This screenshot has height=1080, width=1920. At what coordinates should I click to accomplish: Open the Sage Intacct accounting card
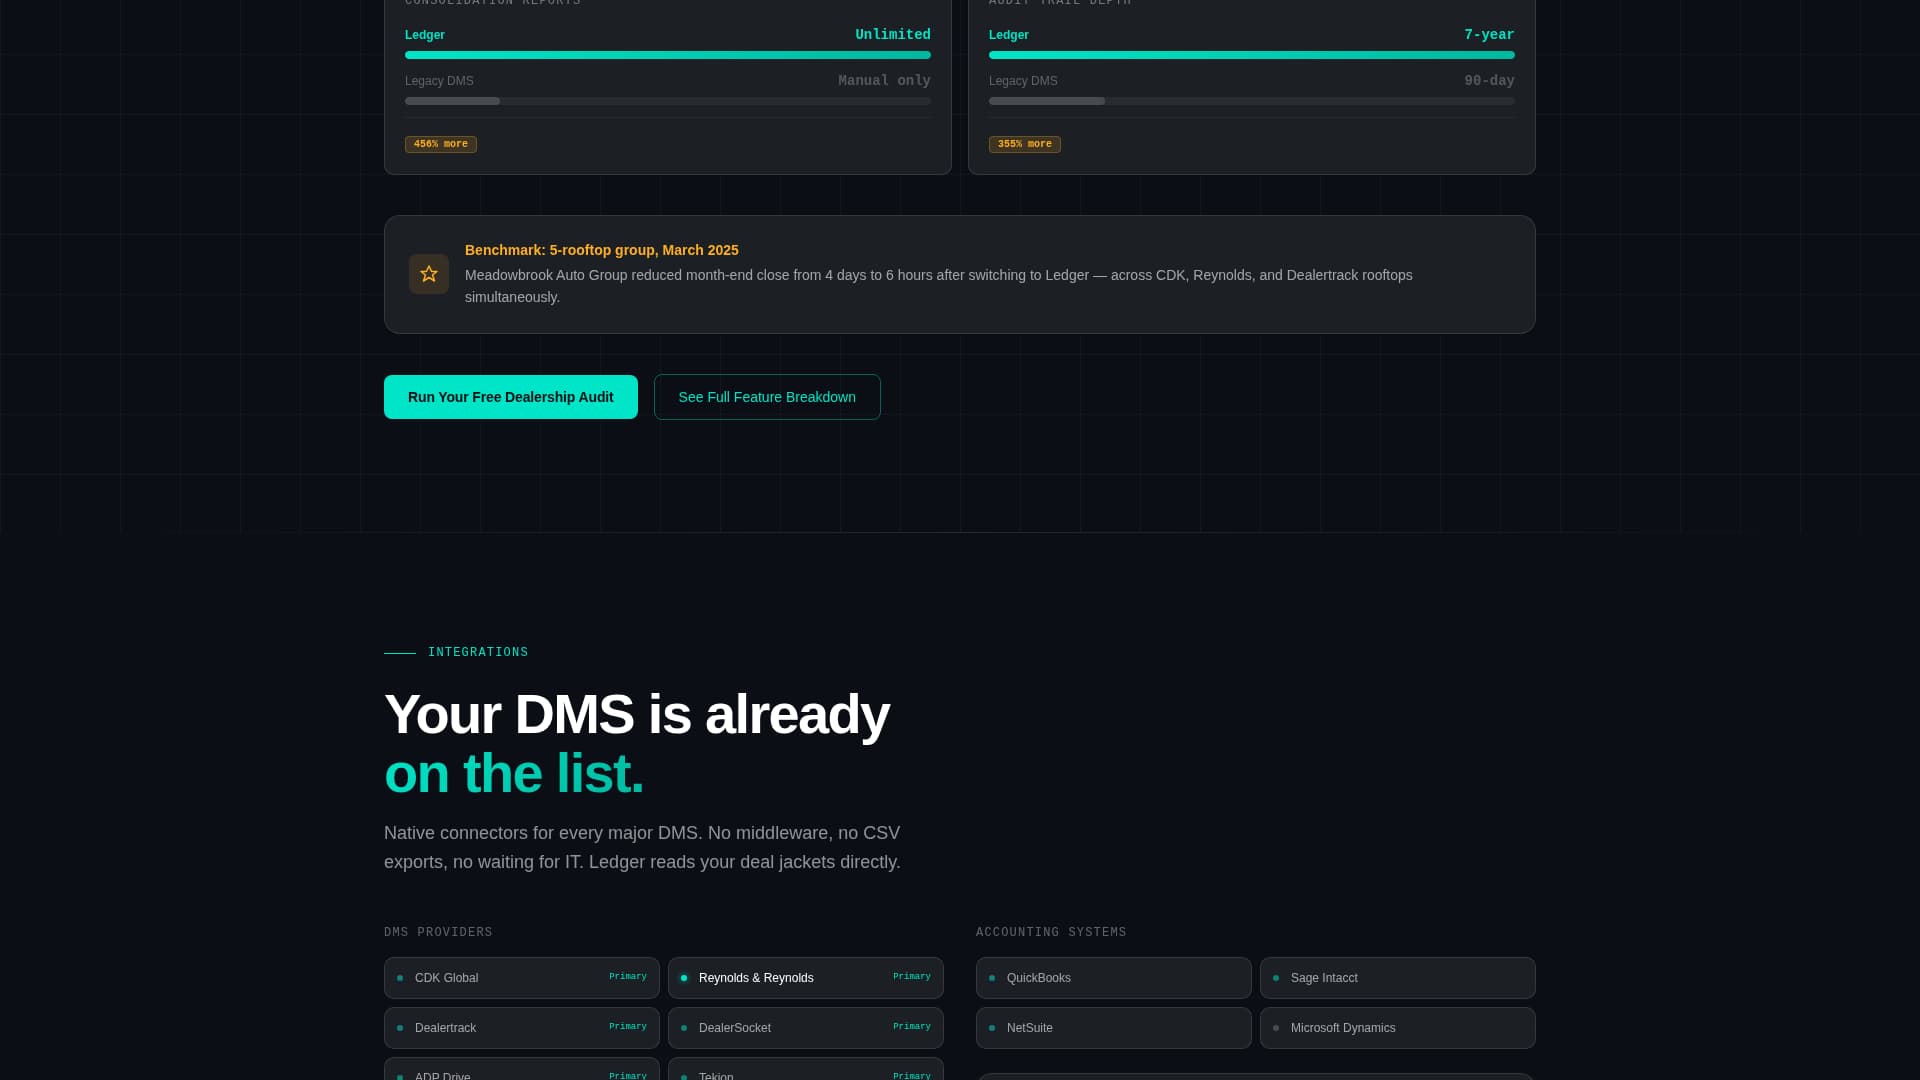coord(1398,978)
